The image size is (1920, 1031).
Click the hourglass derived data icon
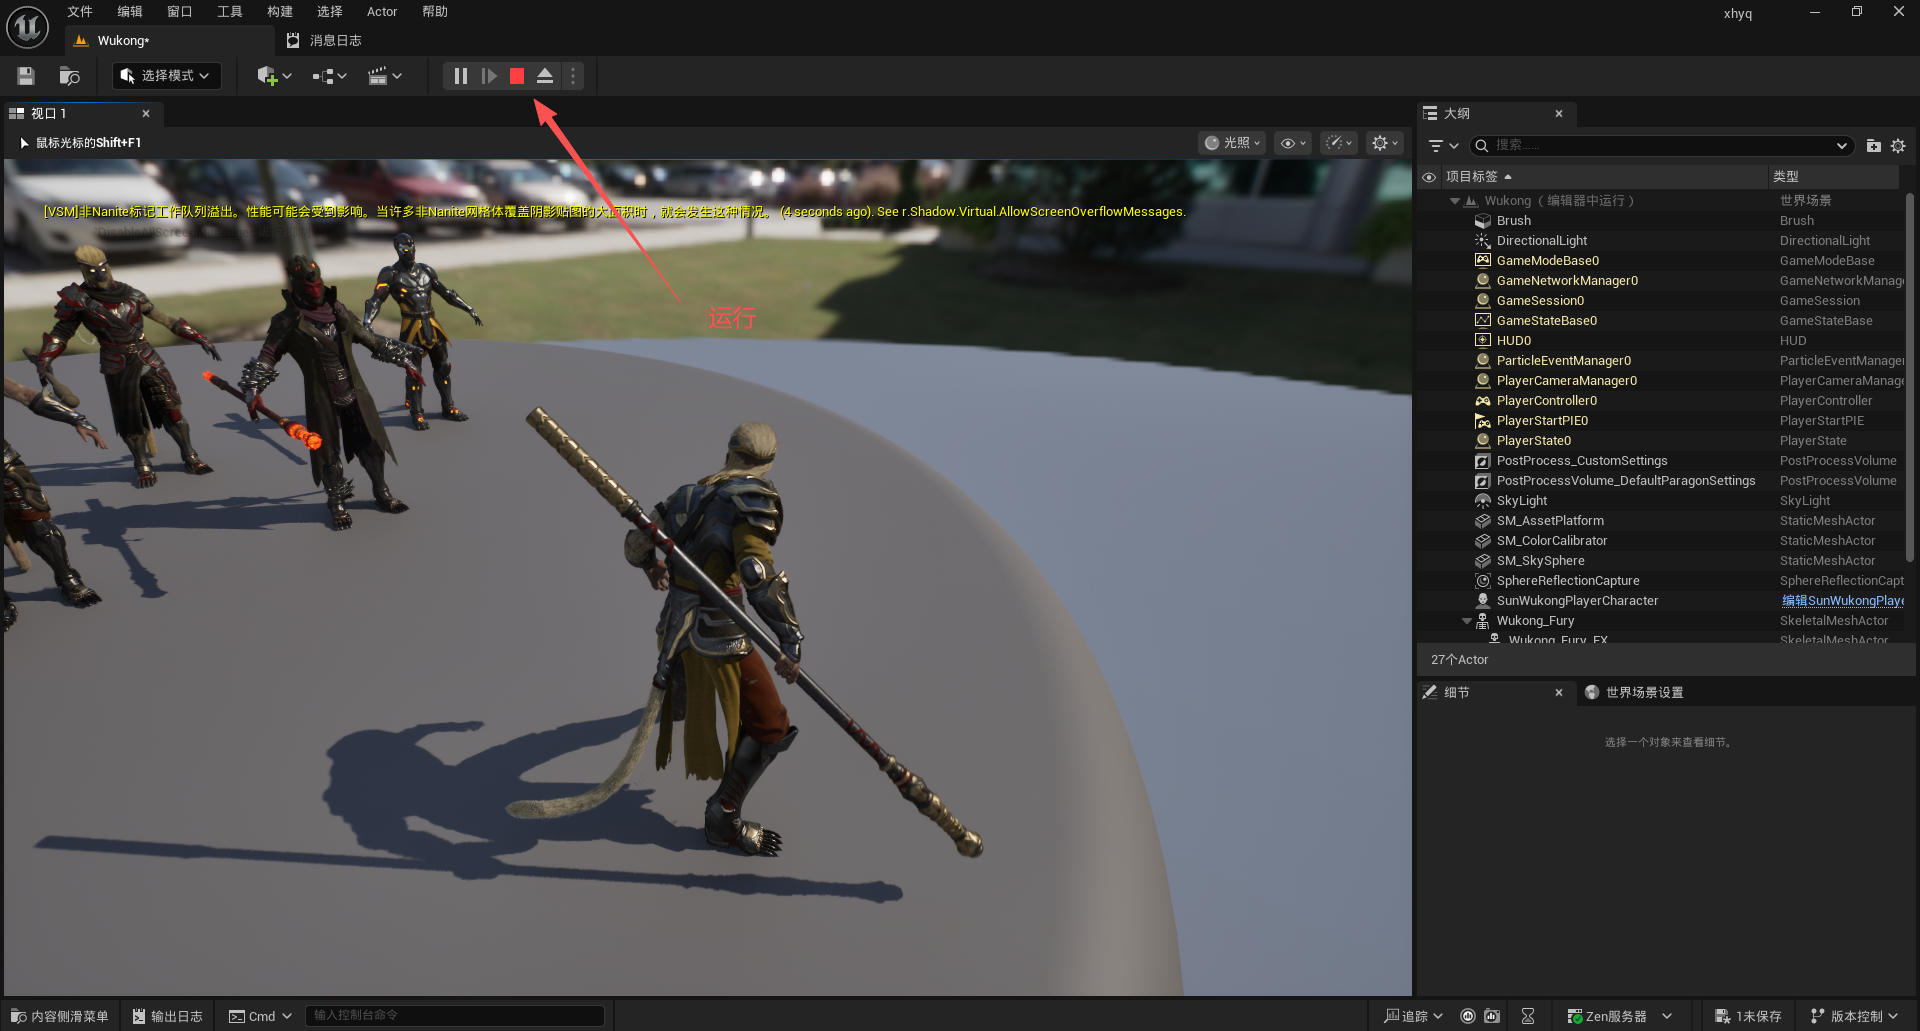(x=1528, y=1016)
